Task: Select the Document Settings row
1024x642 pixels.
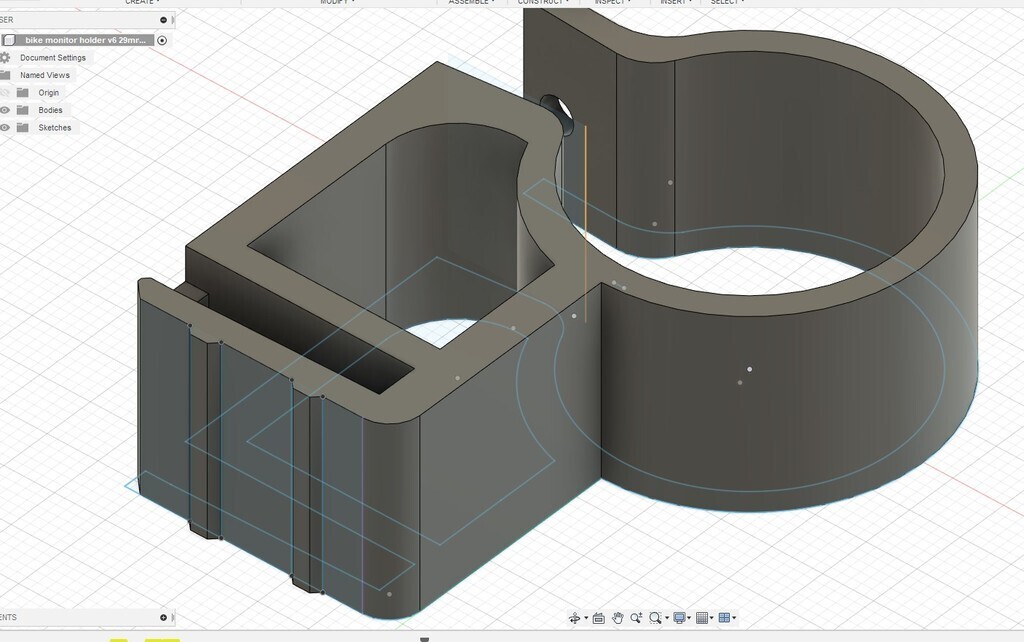Action: [52, 57]
